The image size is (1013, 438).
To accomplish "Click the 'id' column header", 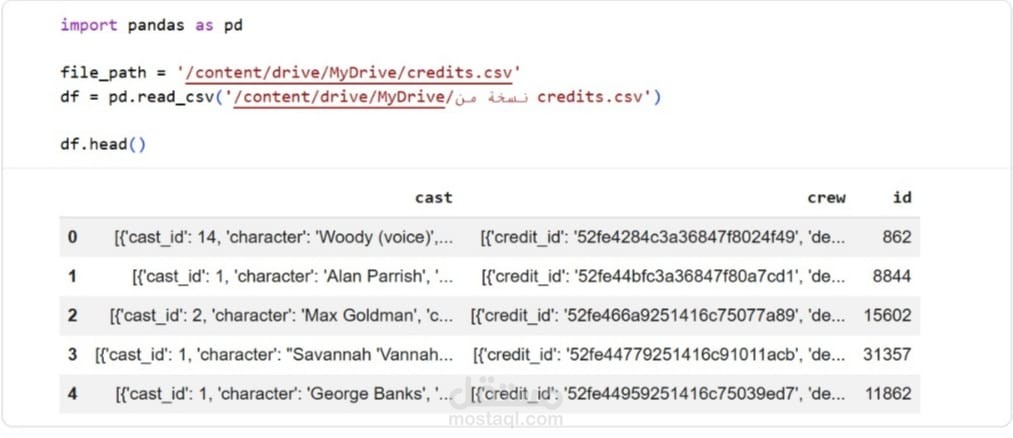I will pos(902,198).
